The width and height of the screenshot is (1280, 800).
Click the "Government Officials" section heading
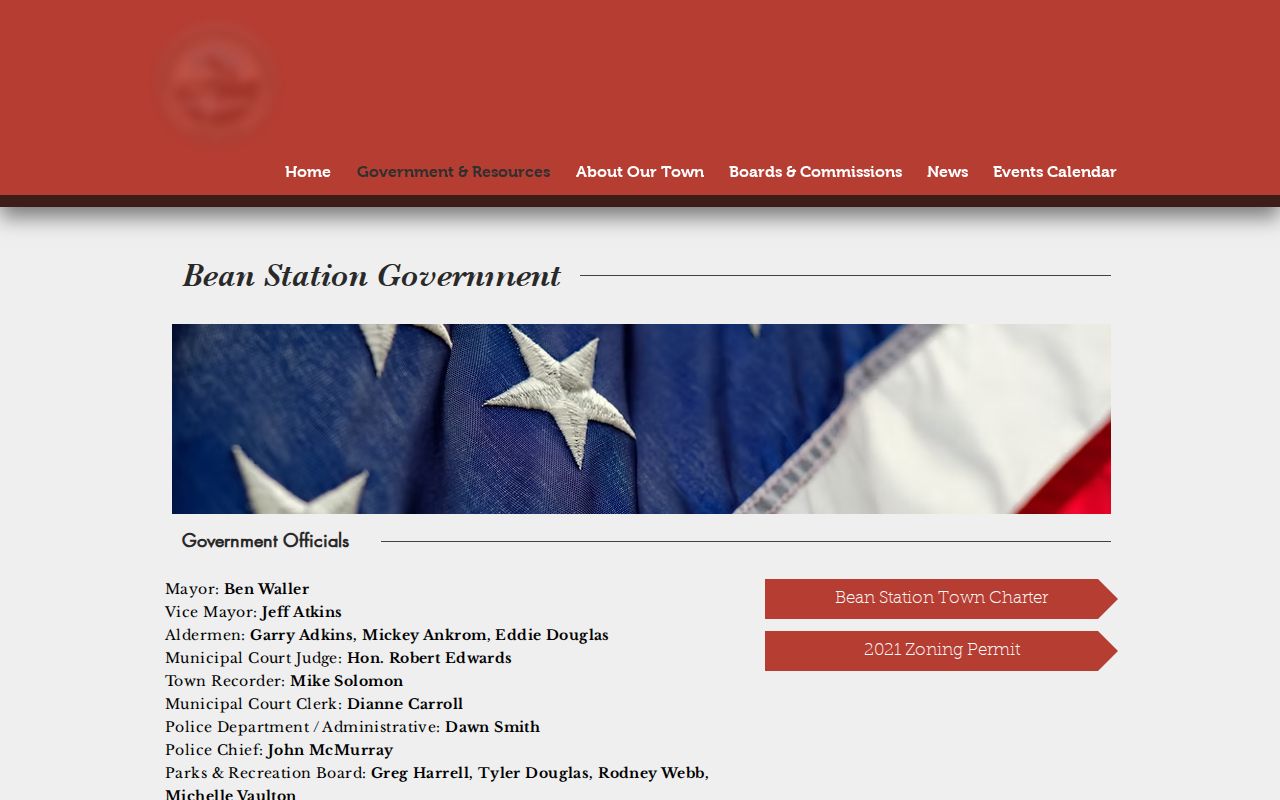coord(265,541)
